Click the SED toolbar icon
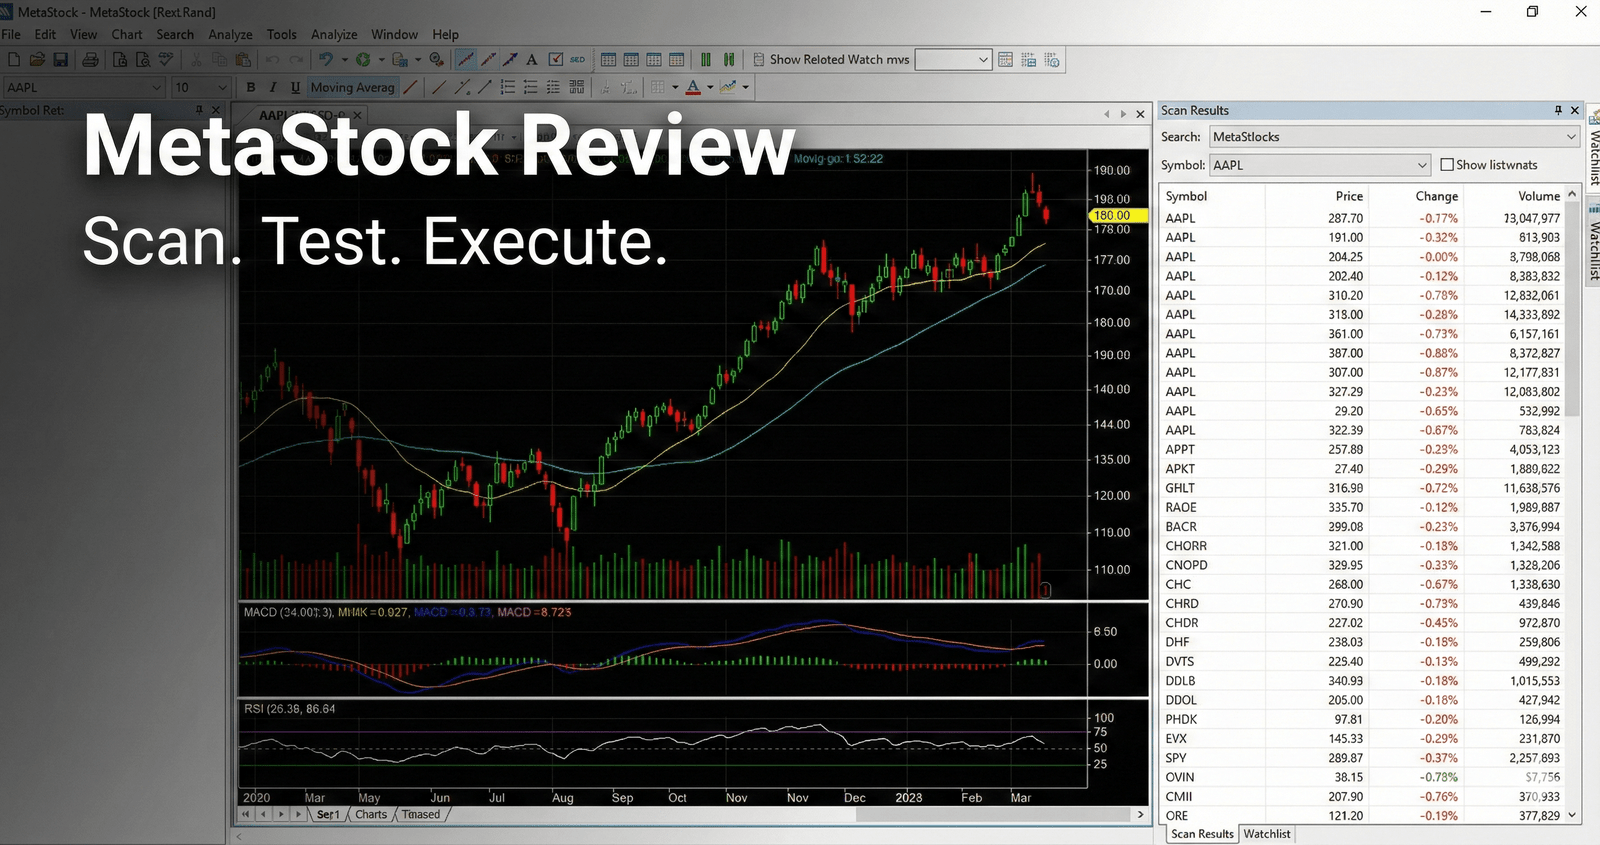The image size is (1600, 845). 577,60
